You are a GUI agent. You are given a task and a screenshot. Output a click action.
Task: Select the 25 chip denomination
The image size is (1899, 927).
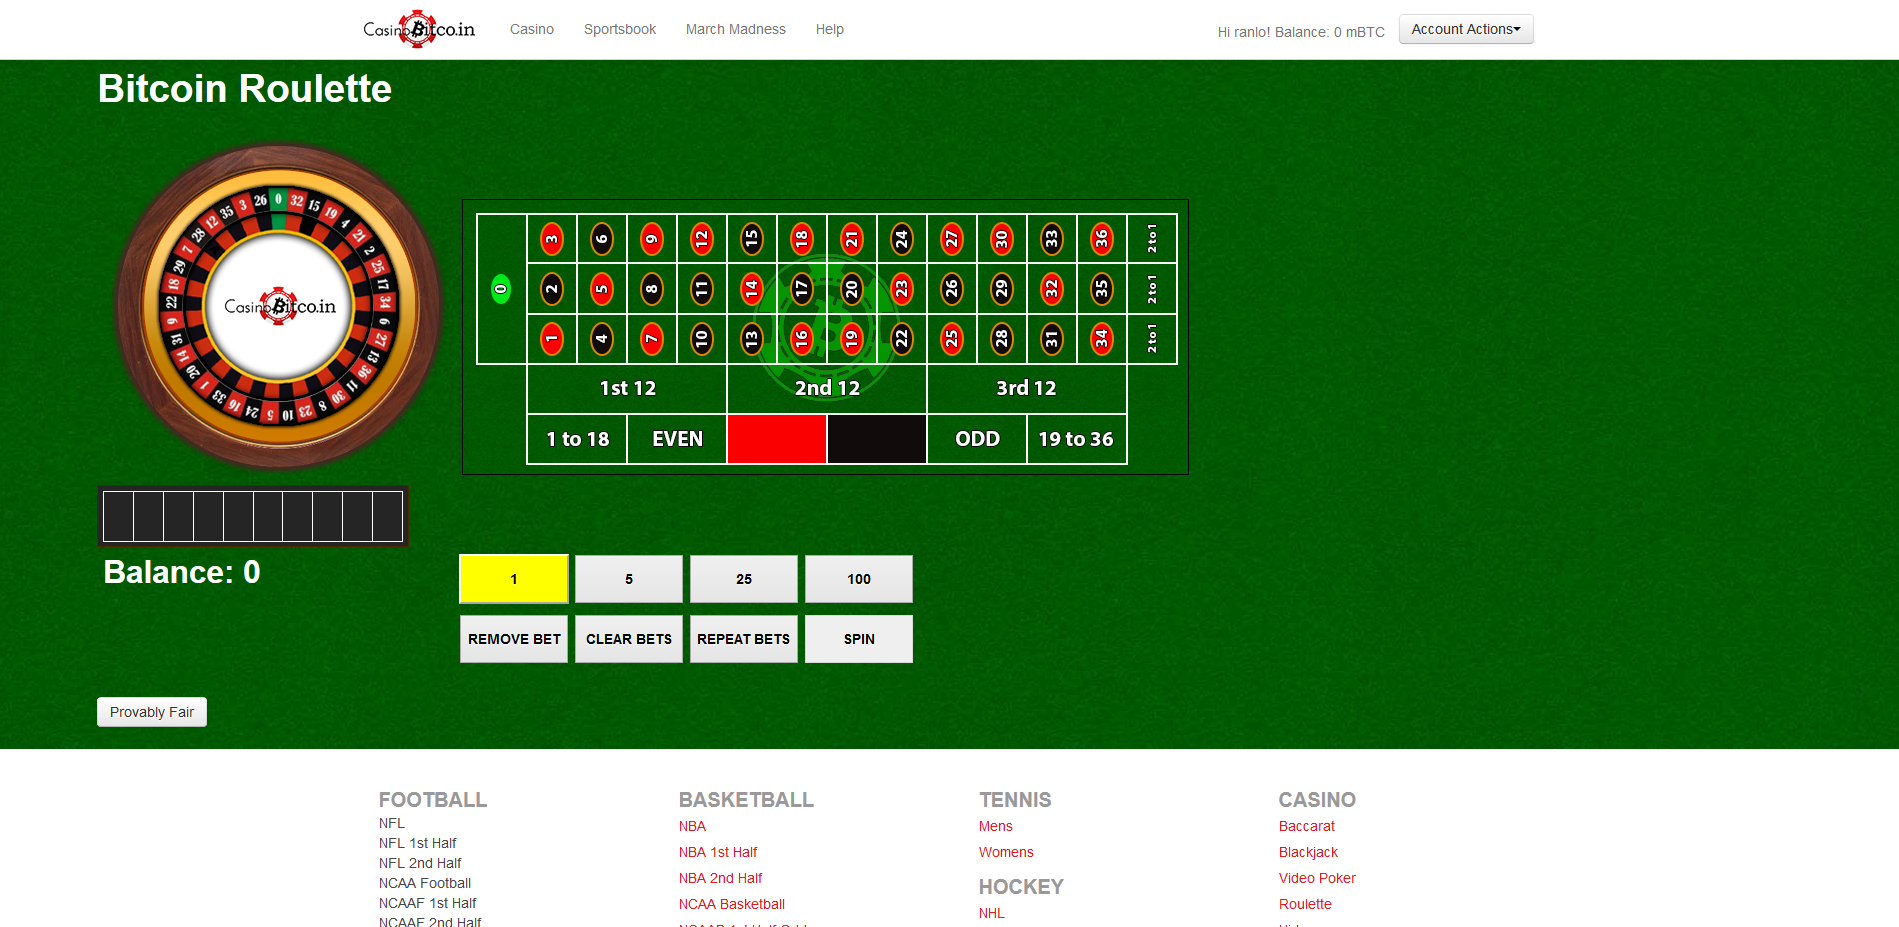[x=744, y=579]
